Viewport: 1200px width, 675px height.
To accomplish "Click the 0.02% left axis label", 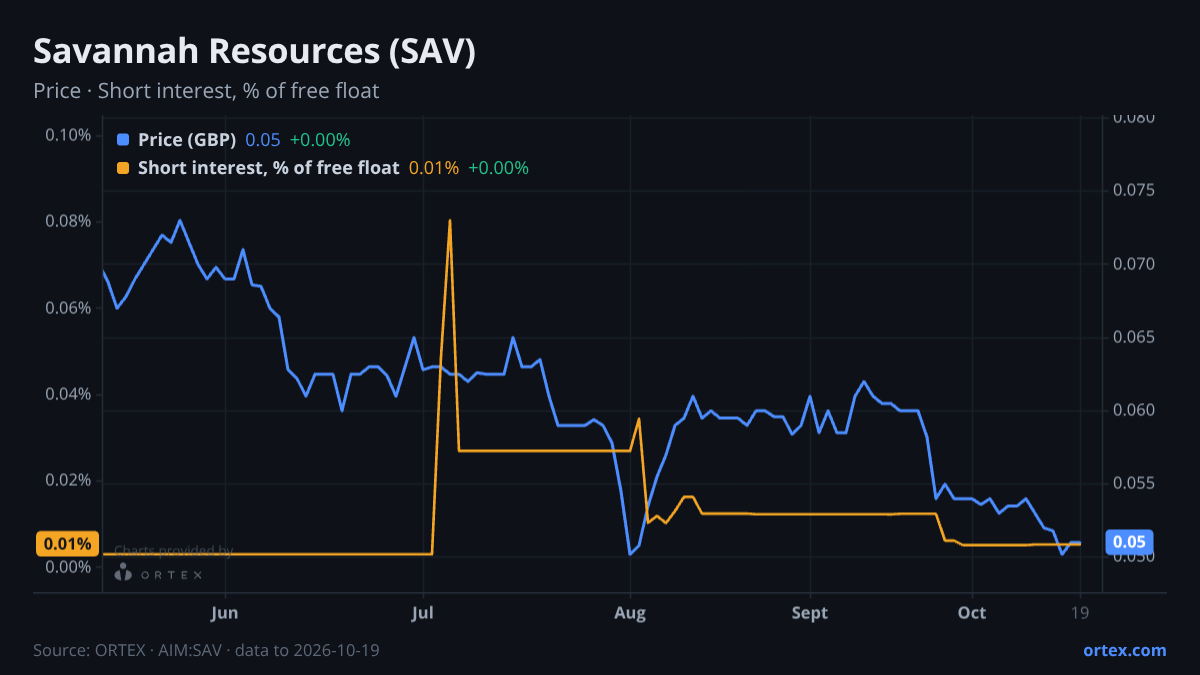I will (x=68, y=481).
